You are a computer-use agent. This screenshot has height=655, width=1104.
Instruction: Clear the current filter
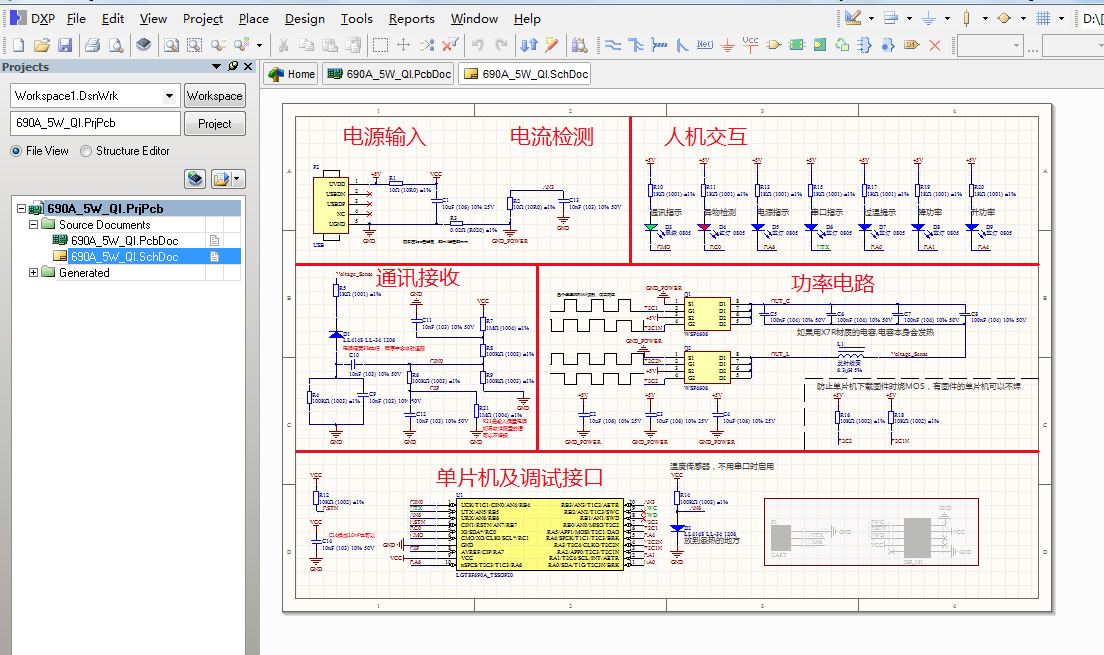tap(450, 46)
